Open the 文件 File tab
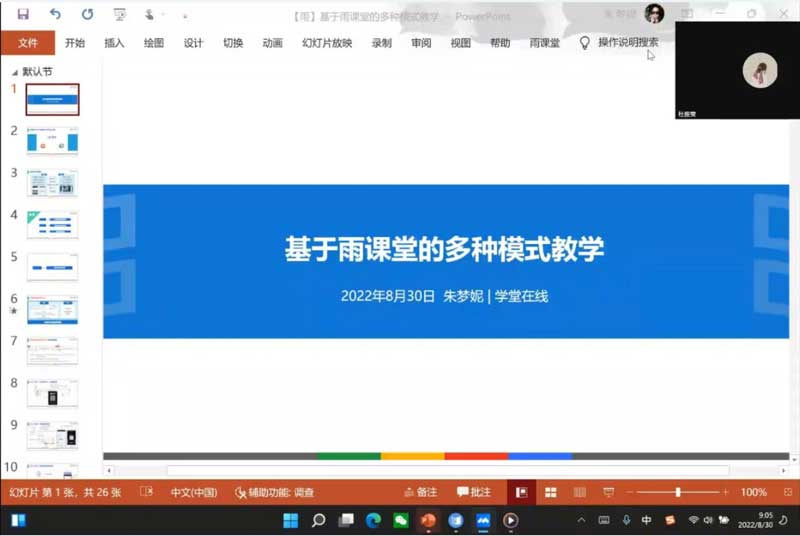The image size is (800, 536). (x=28, y=43)
